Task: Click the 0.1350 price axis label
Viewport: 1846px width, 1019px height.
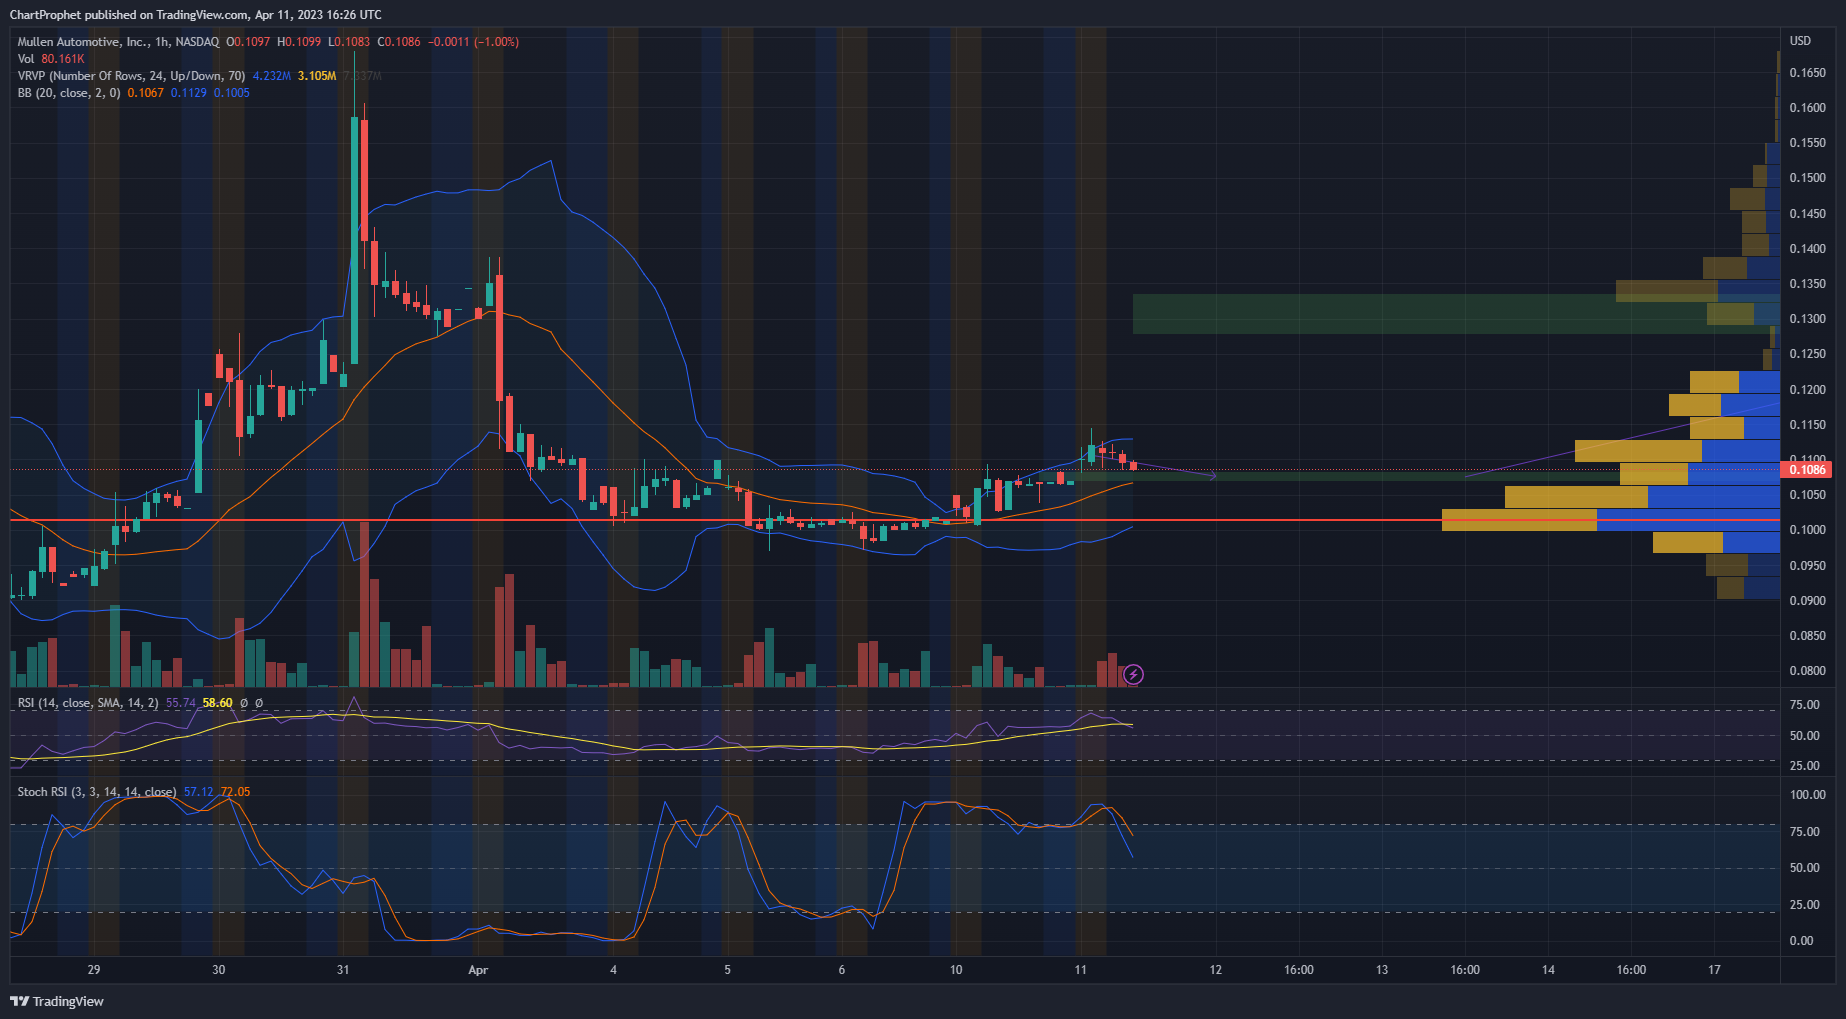Action: pyautogui.click(x=1807, y=284)
